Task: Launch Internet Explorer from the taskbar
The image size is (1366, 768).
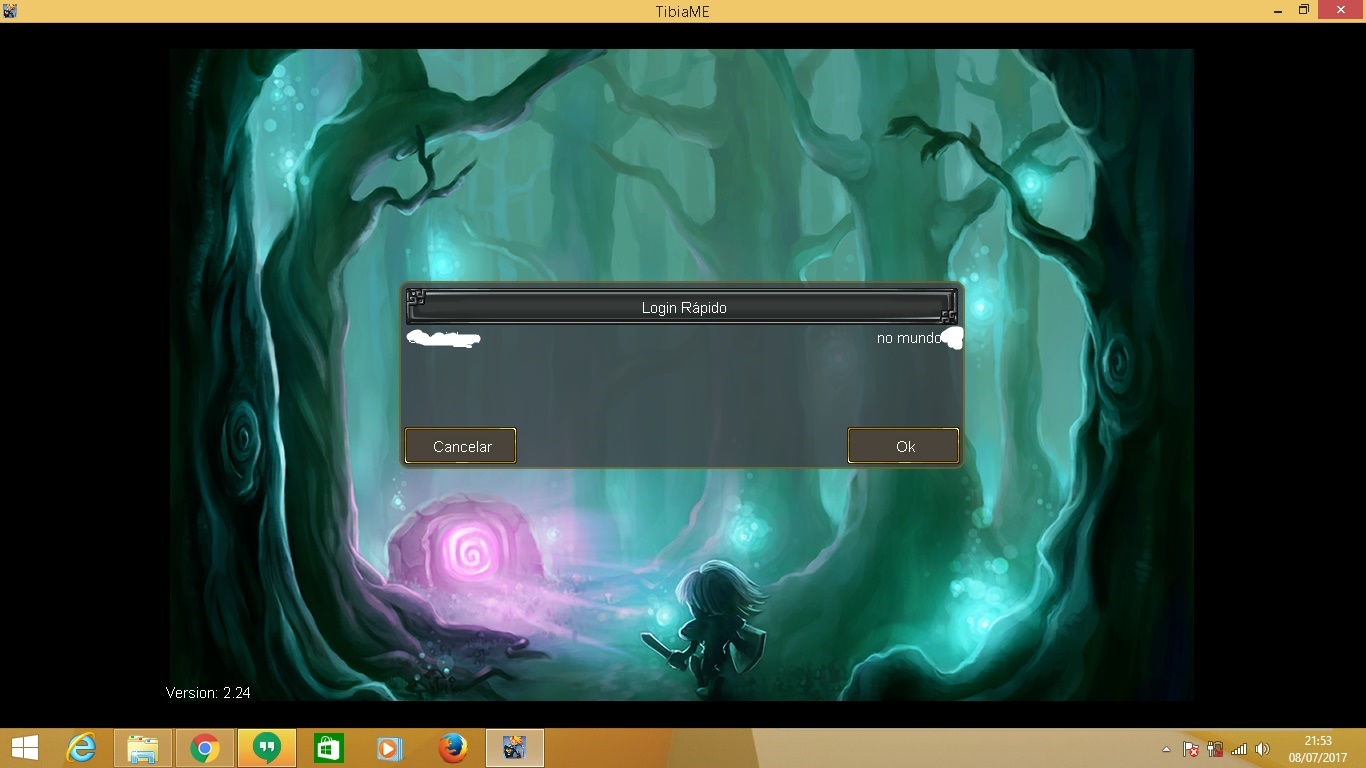Action: (x=81, y=748)
